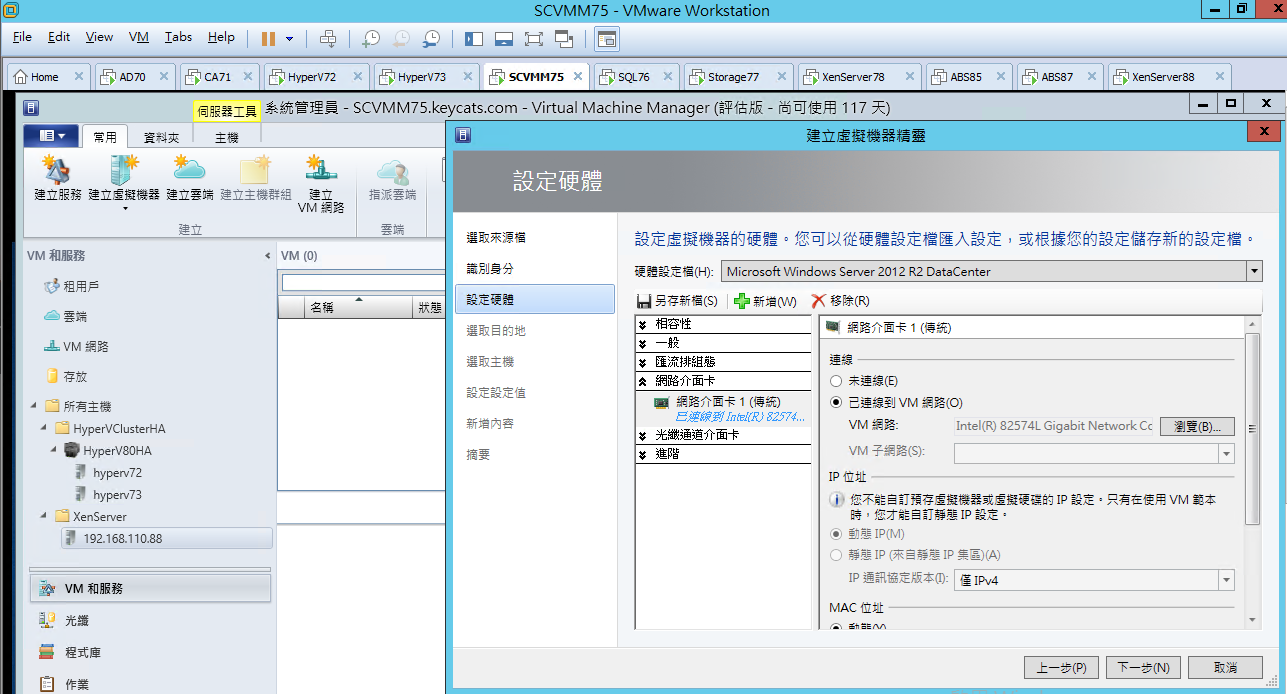Collapse the navigation pane arrow
Screen dimensions: 1287x694
tap(267, 256)
